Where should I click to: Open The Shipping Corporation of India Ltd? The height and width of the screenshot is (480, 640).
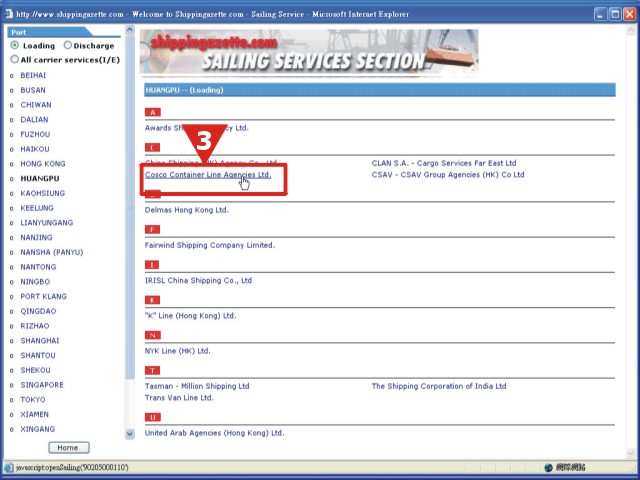[439, 386]
